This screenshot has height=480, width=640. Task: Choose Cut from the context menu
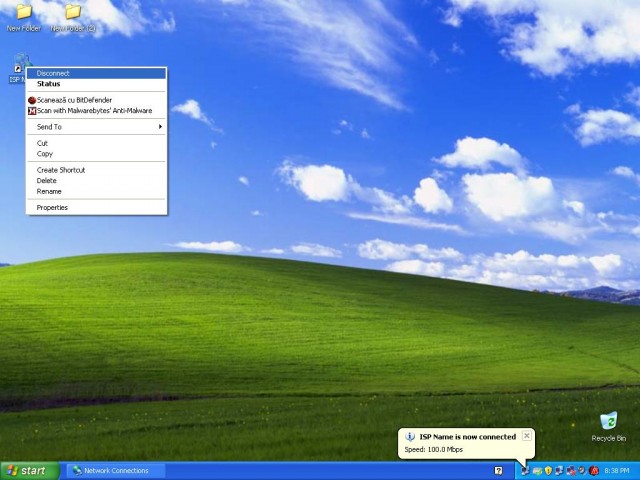pos(96,143)
